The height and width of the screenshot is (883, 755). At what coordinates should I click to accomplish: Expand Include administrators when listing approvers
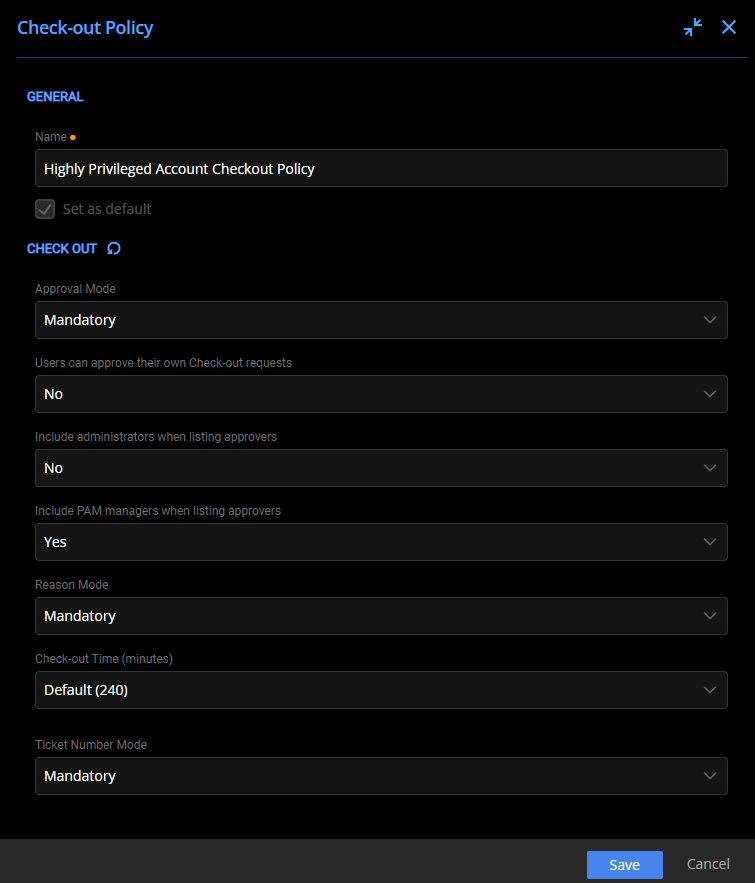[380, 468]
